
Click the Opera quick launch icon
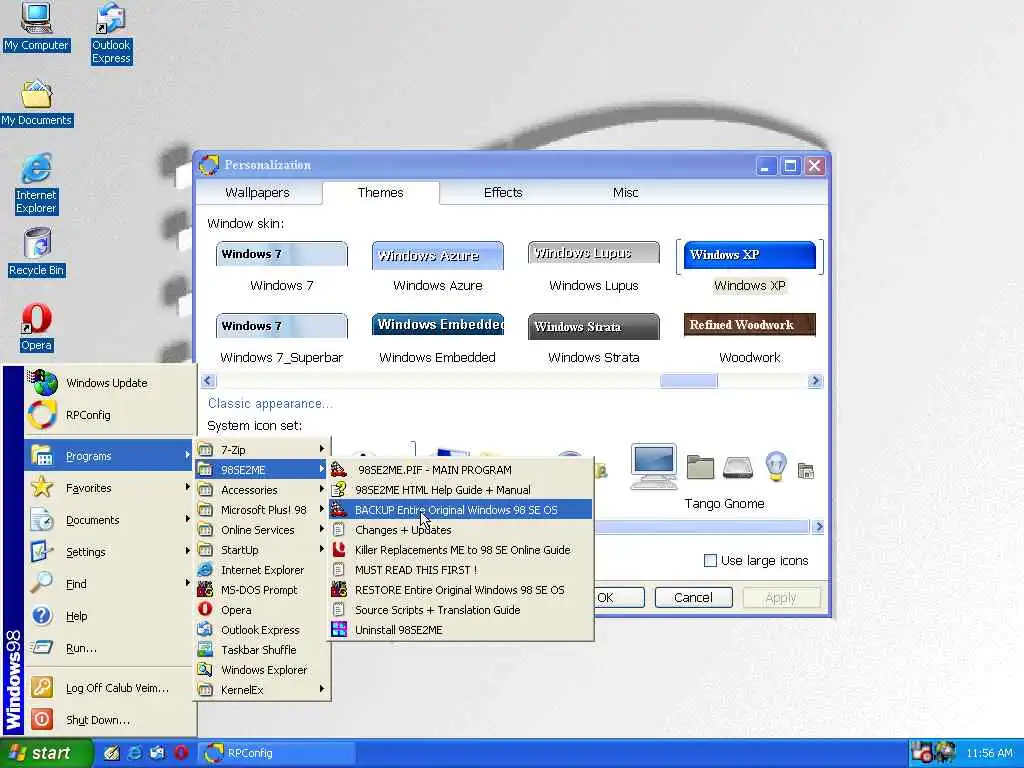tap(181, 753)
